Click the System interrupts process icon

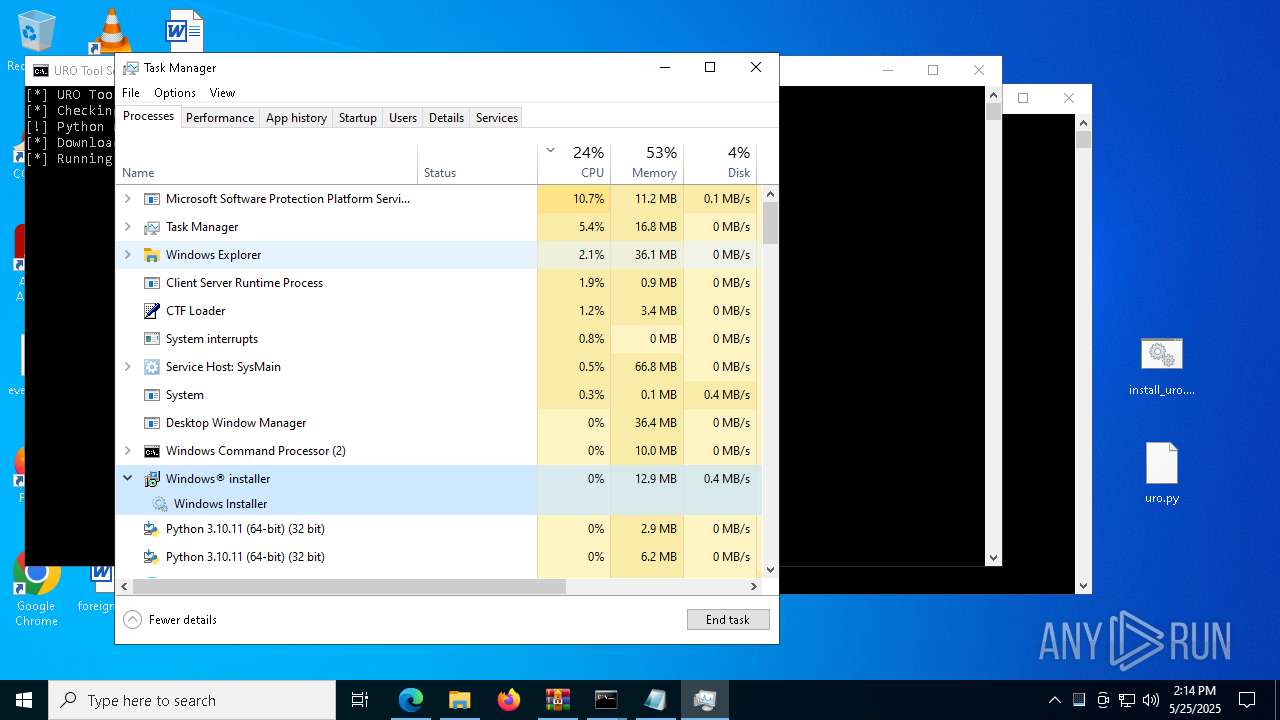tap(152, 339)
